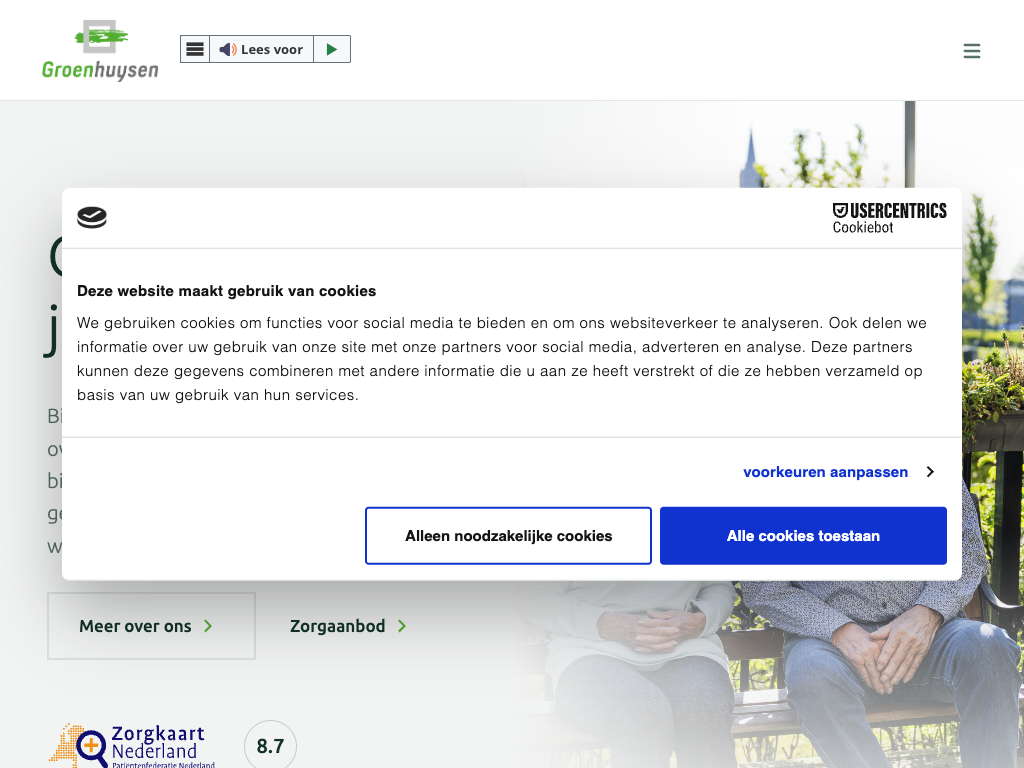This screenshot has height=768, width=1024.
Task: Open the ReadSpeaker menu icon
Action: 195,49
